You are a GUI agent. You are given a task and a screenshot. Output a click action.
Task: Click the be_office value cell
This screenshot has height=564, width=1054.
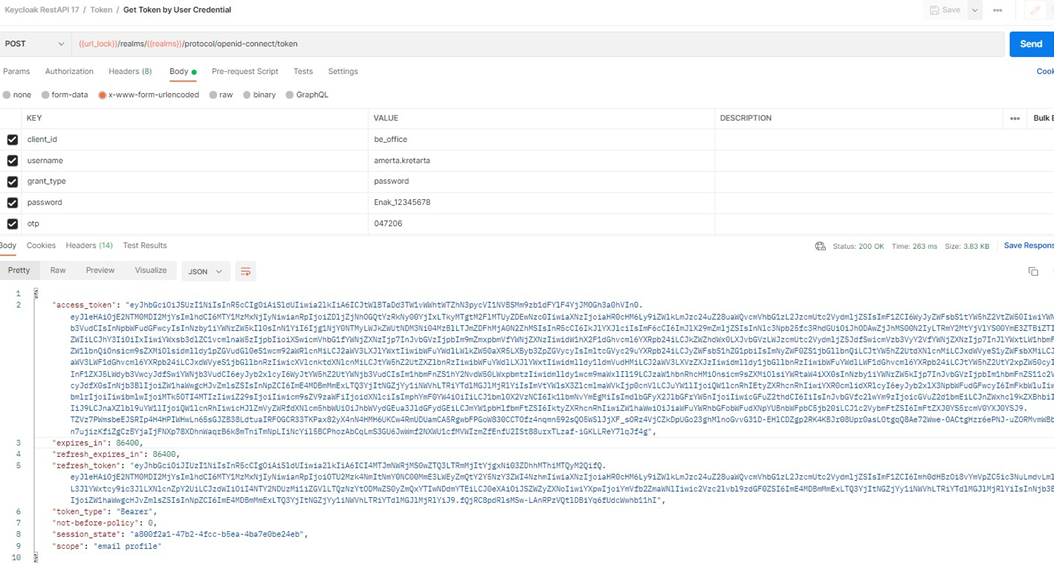coord(541,139)
